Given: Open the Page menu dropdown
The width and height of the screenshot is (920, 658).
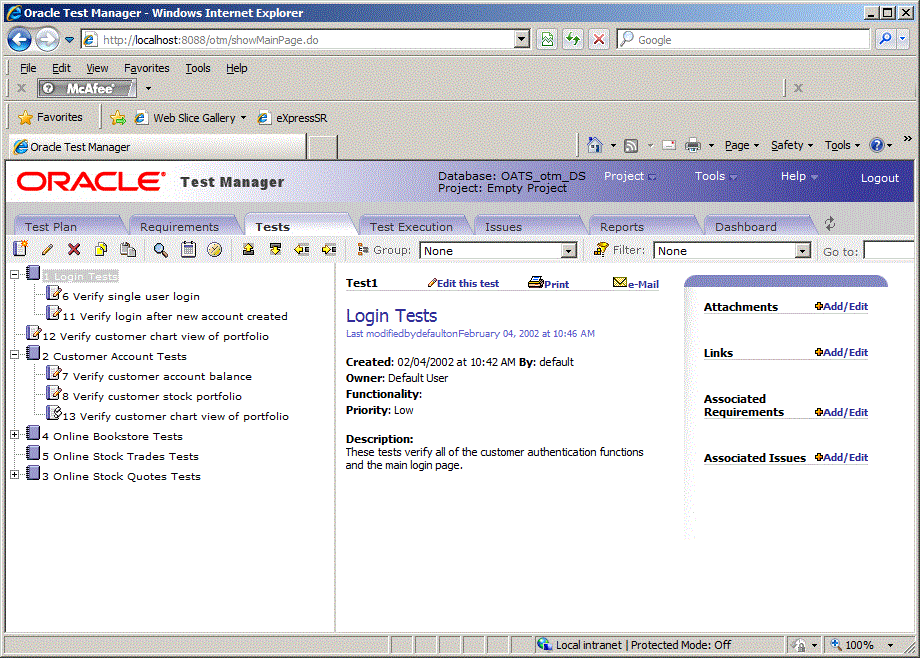Looking at the screenshot, I should coord(742,145).
